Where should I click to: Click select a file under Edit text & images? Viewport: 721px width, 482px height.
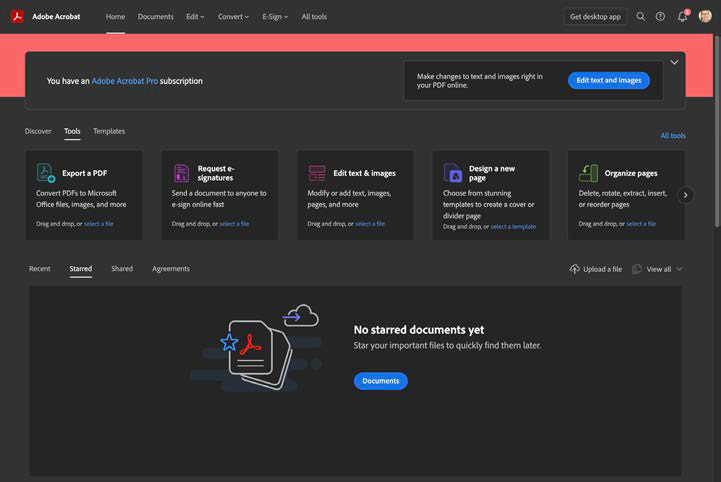coord(370,224)
